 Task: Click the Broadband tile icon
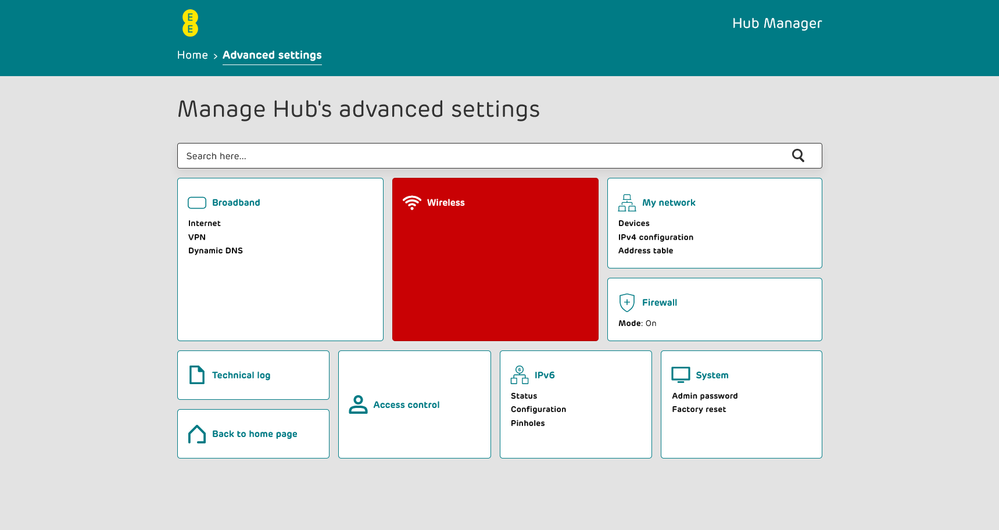197,203
